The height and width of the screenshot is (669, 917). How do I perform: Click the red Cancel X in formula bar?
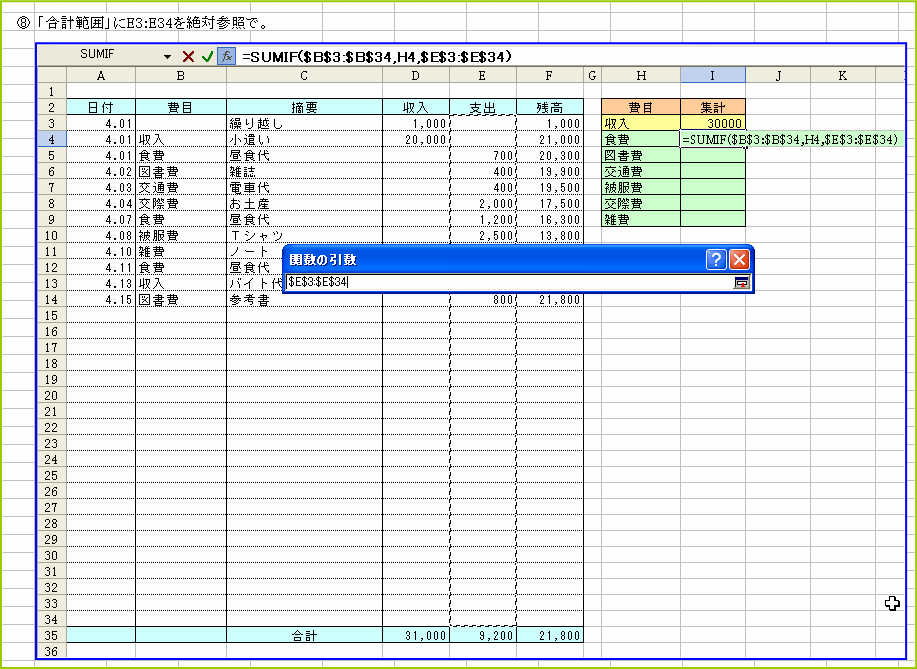tap(188, 57)
